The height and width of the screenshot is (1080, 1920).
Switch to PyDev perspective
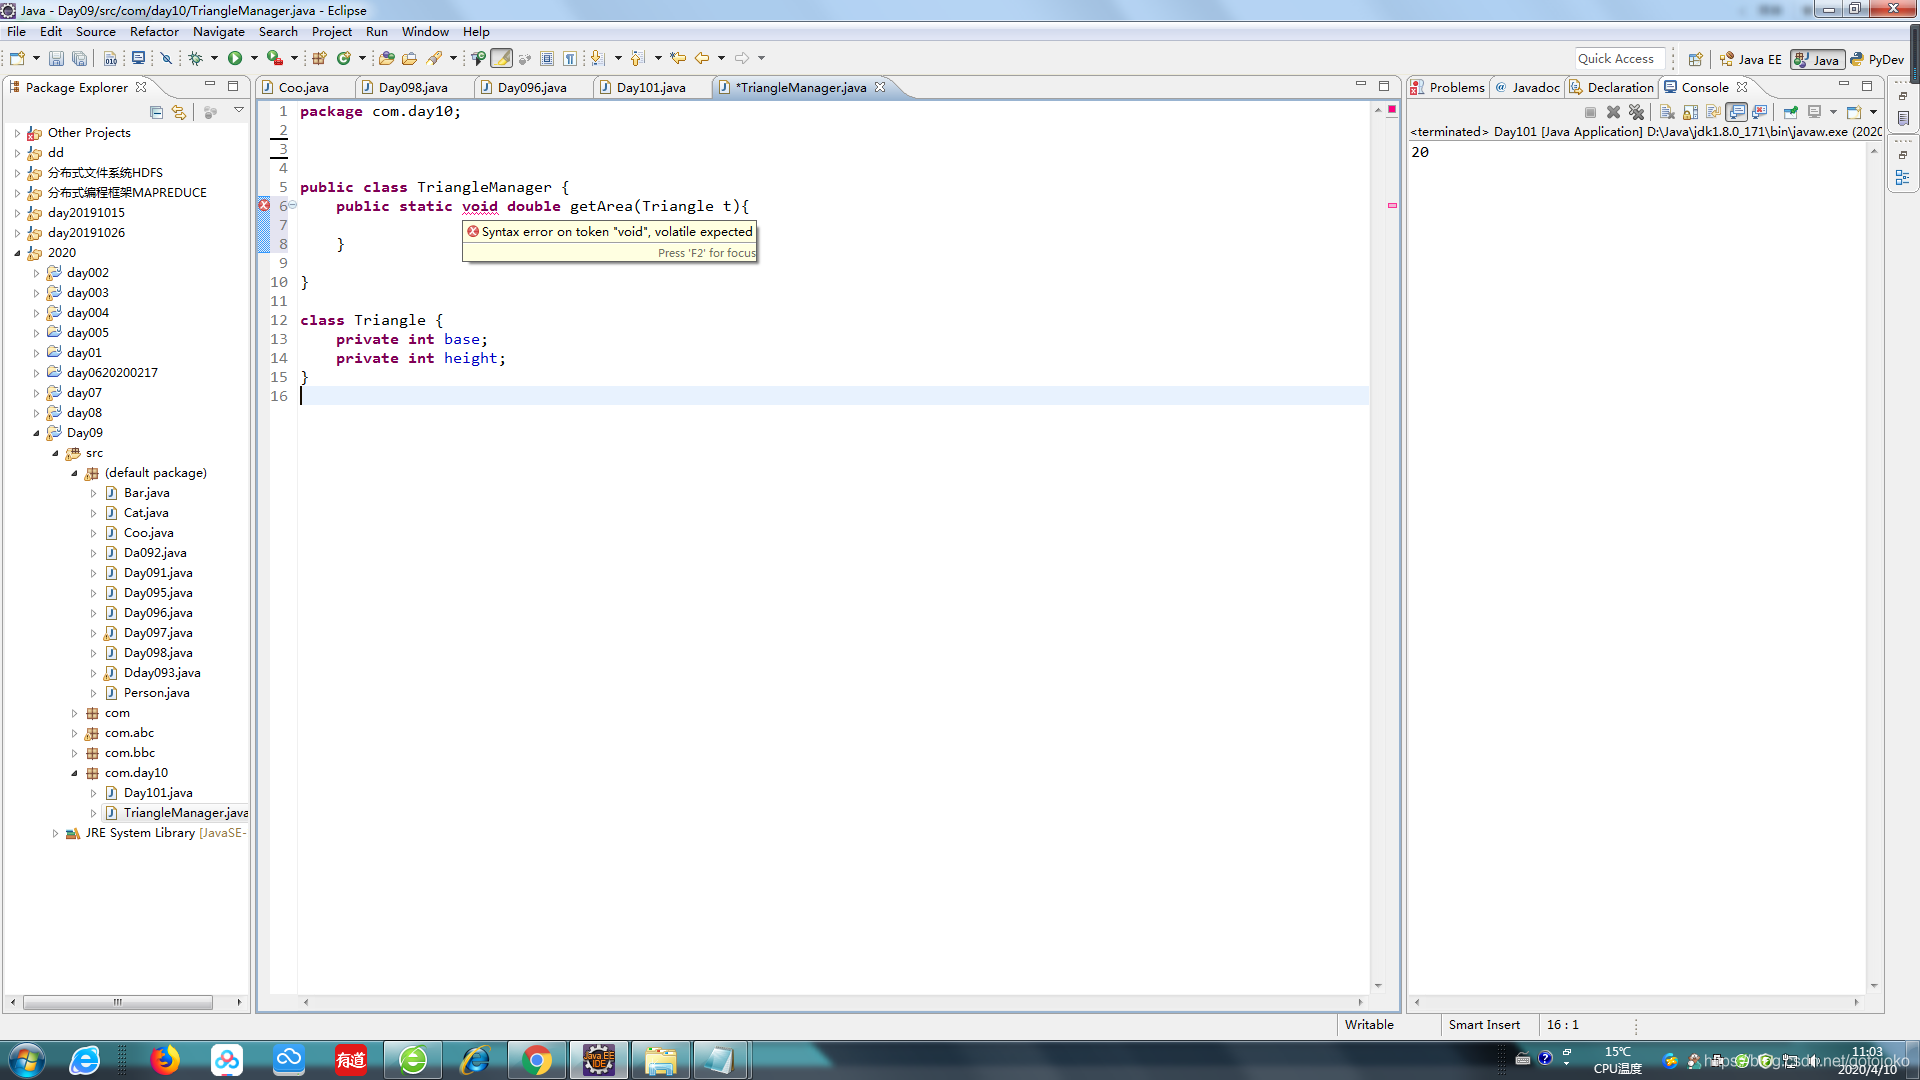(x=1877, y=59)
